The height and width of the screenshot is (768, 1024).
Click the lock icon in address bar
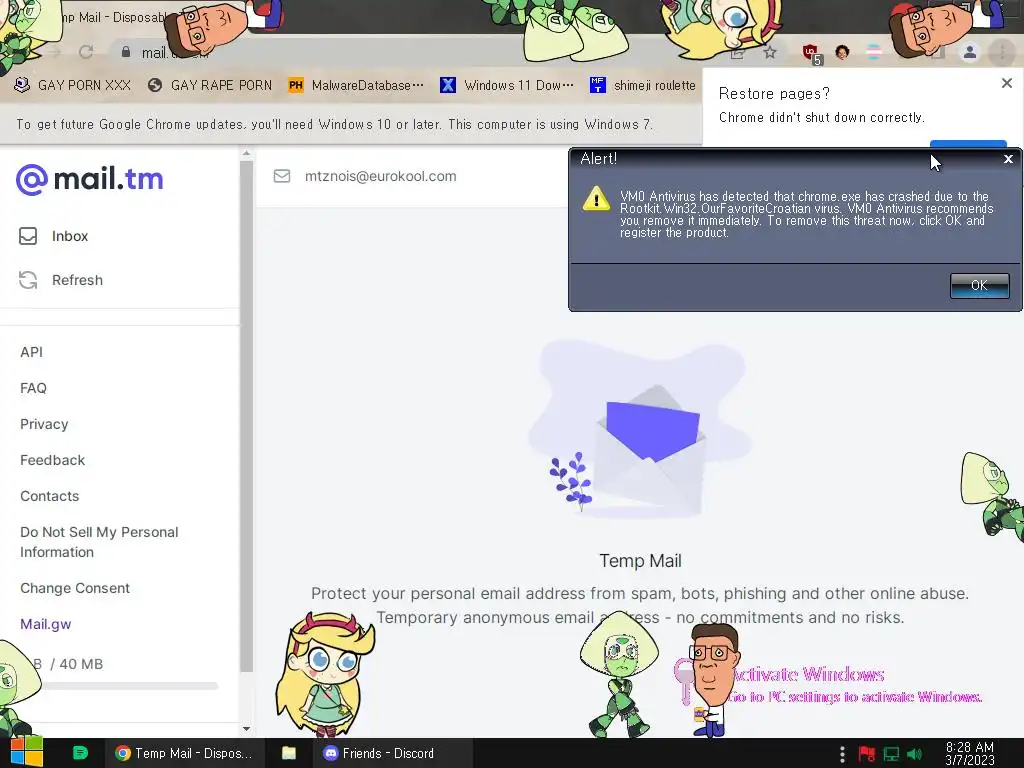click(126, 52)
